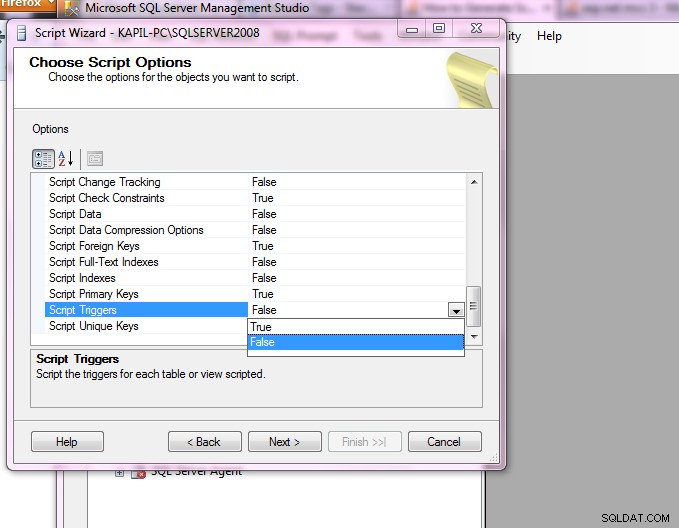679x528 pixels.
Task: Click False value of Script Data Compression Options
Action: [x=264, y=230]
